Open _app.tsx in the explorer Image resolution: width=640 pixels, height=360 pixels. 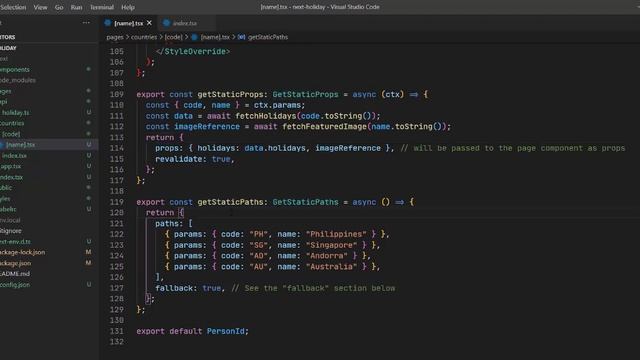point(11,167)
